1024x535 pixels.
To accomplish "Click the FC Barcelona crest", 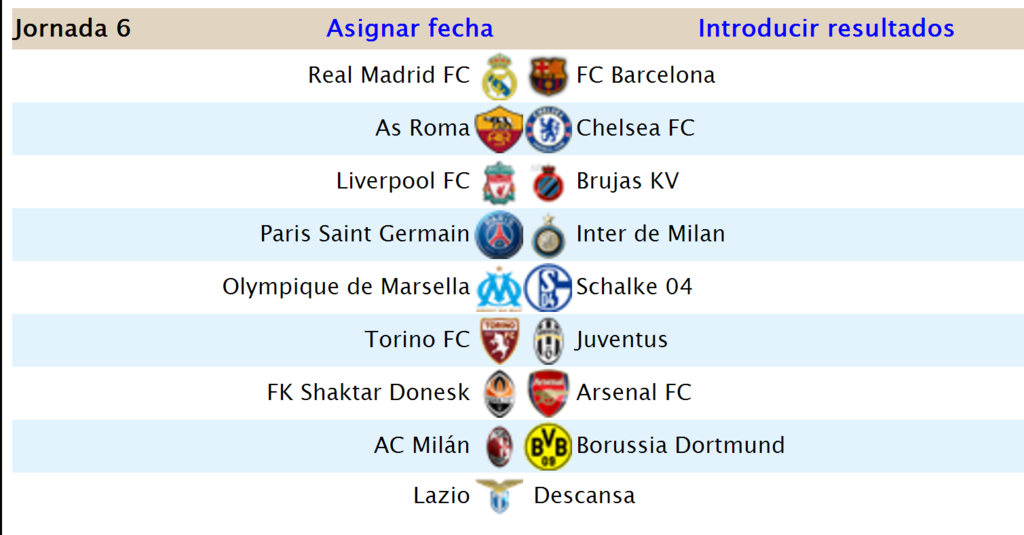I will (548, 76).
